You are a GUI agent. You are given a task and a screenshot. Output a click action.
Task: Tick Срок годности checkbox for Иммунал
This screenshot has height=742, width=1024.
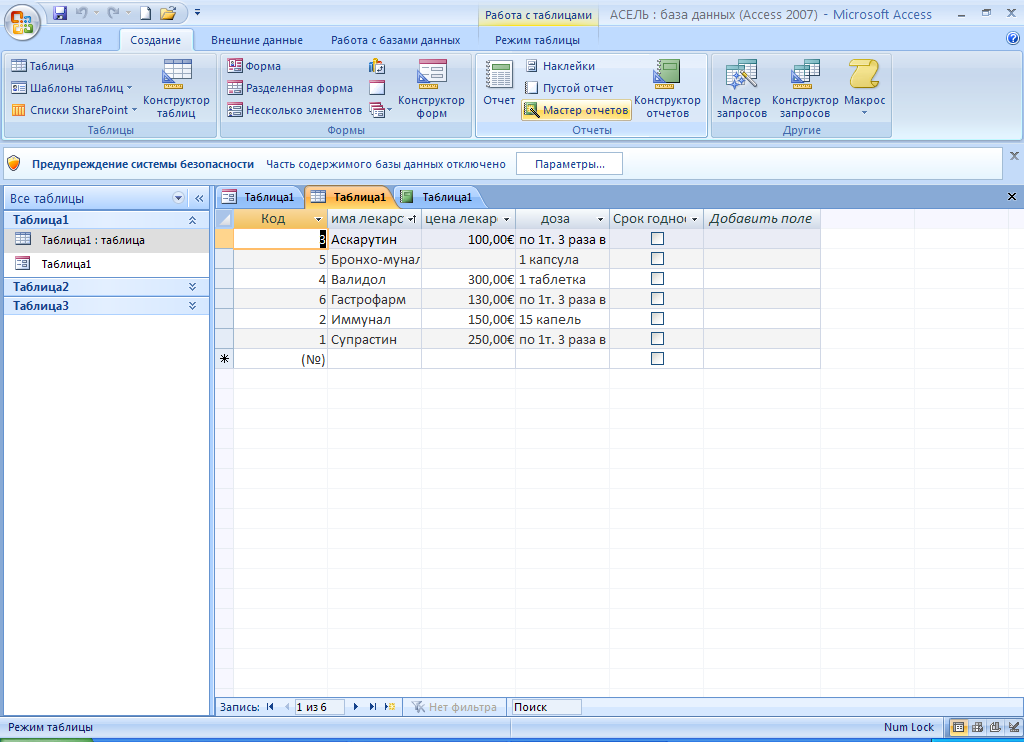[x=657, y=319]
